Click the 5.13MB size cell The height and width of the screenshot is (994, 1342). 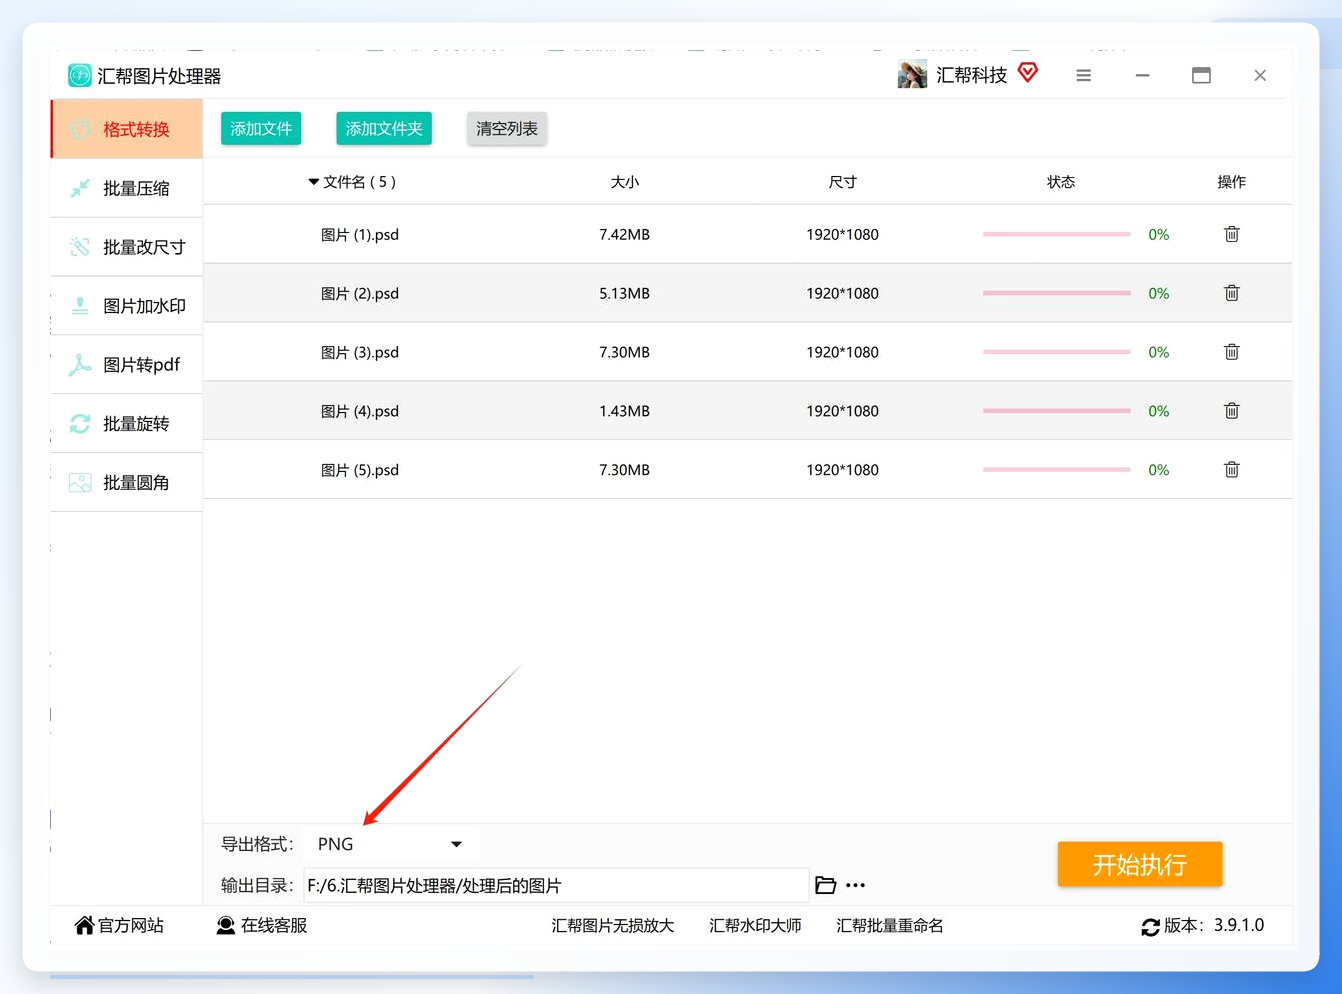[624, 293]
